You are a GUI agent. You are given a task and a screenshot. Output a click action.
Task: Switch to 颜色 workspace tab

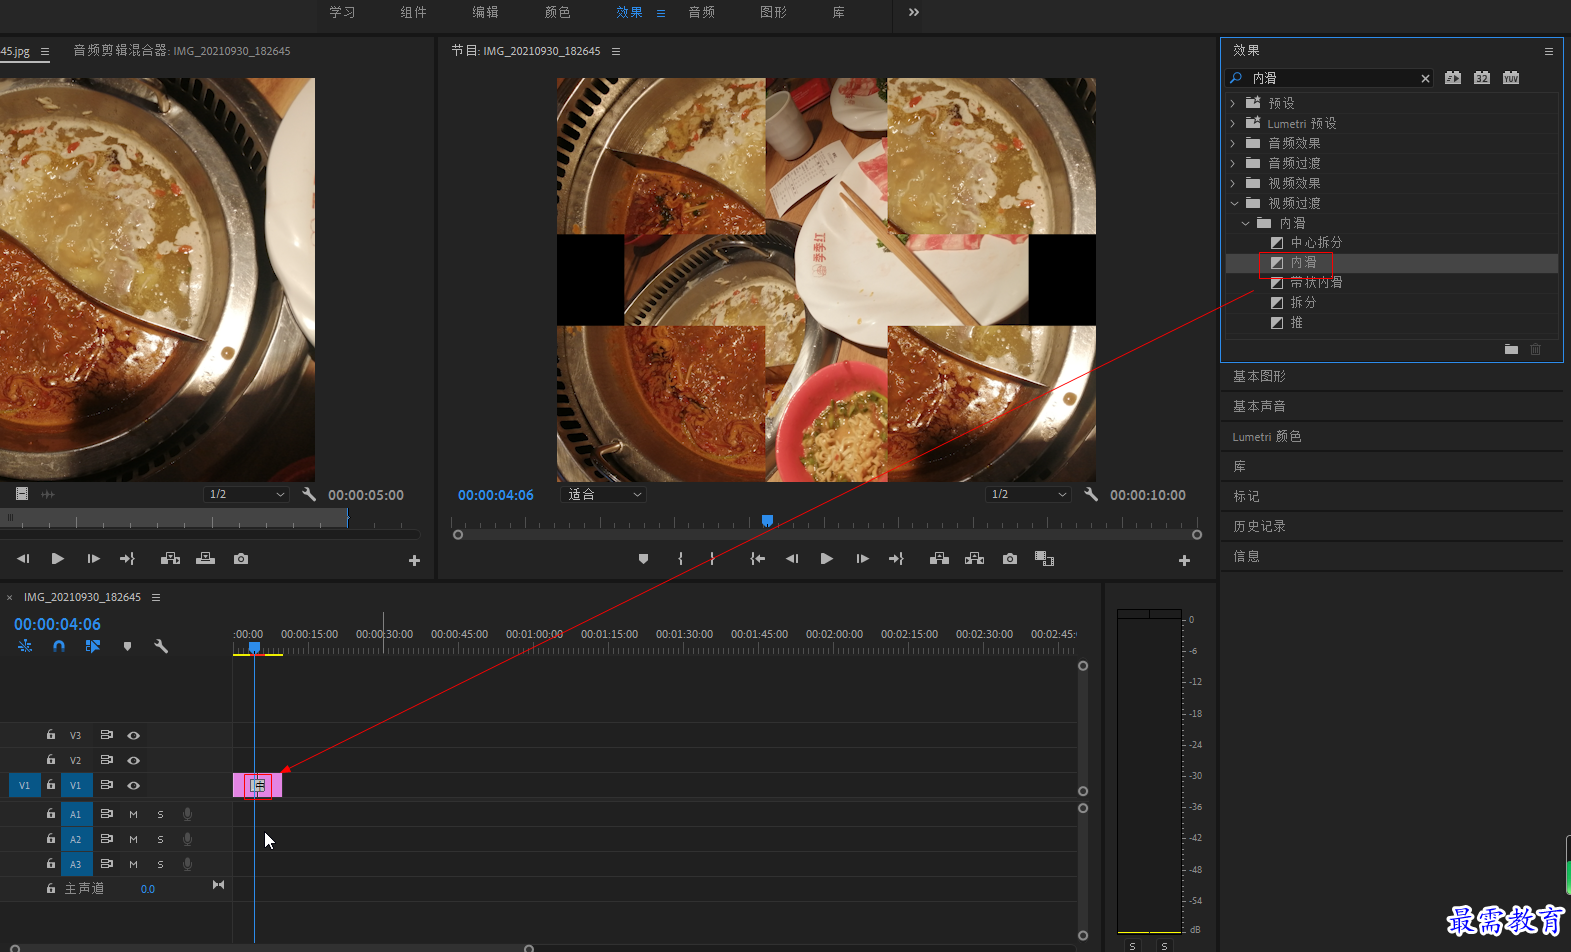[x=557, y=12]
